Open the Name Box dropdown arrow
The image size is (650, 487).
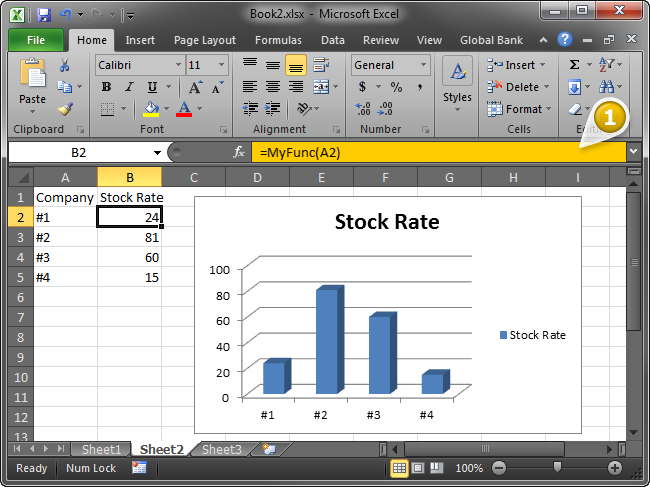point(157,153)
